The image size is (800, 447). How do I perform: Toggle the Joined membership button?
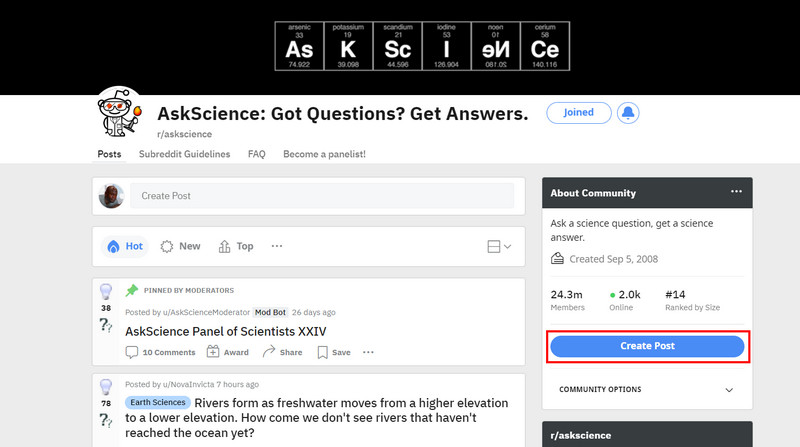coord(578,113)
